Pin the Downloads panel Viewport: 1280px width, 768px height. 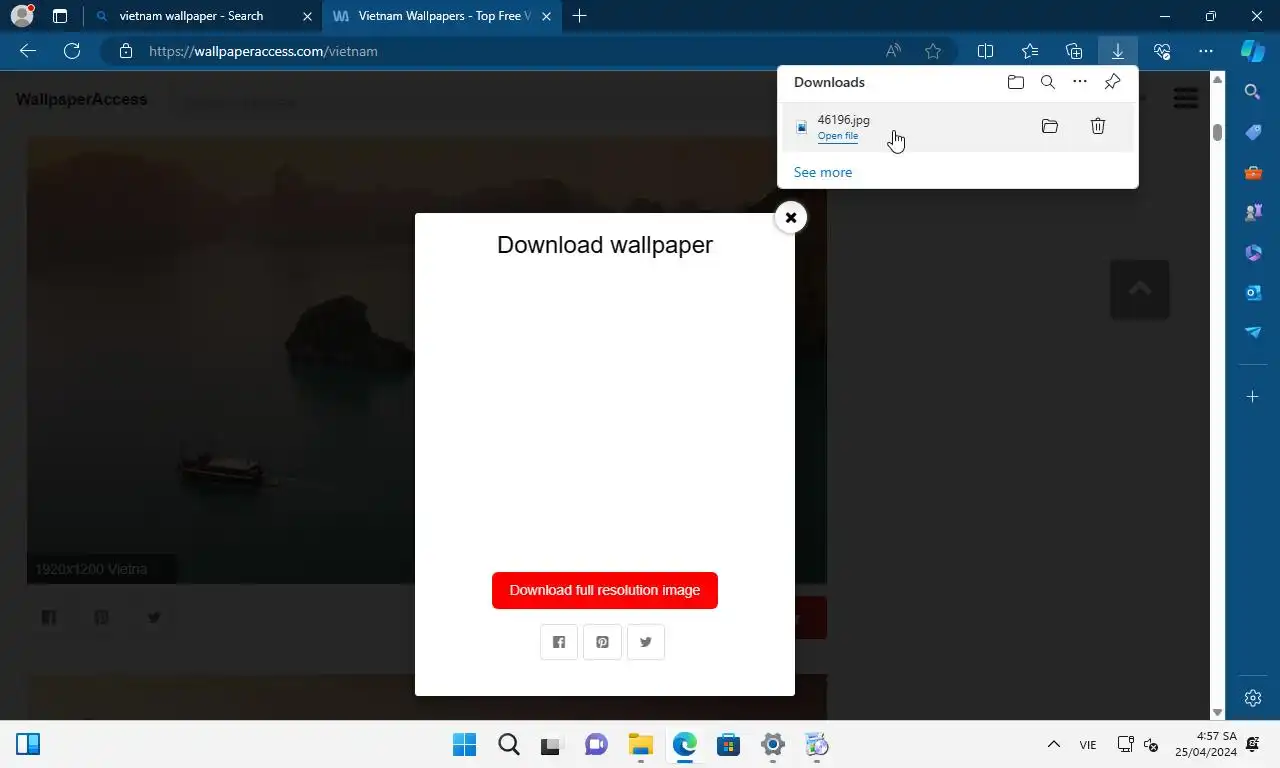tap(1112, 82)
